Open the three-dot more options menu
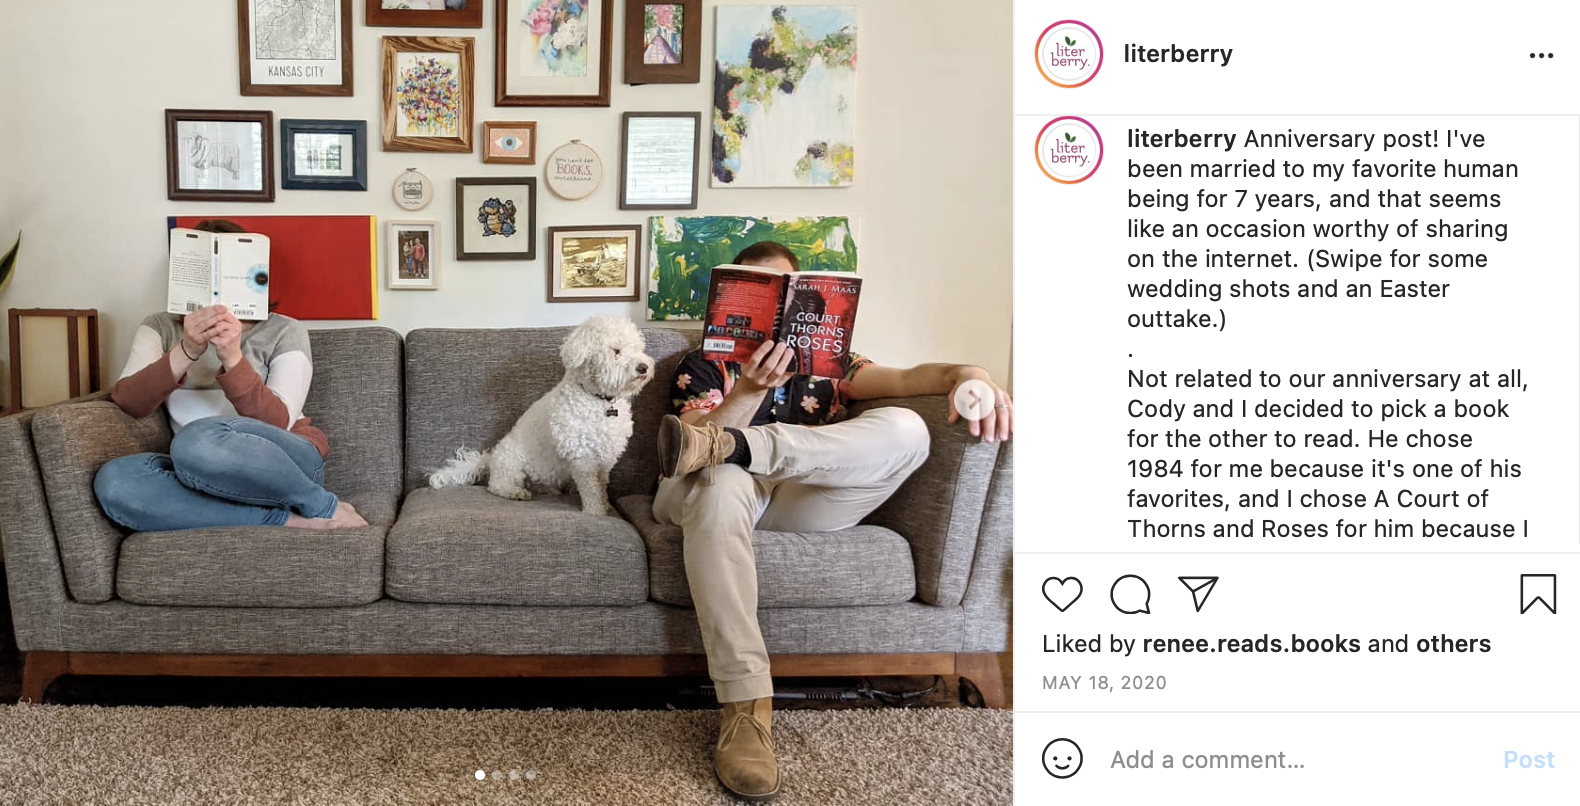Image resolution: width=1580 pixels, height=806 pixels. pos(1541,55)
